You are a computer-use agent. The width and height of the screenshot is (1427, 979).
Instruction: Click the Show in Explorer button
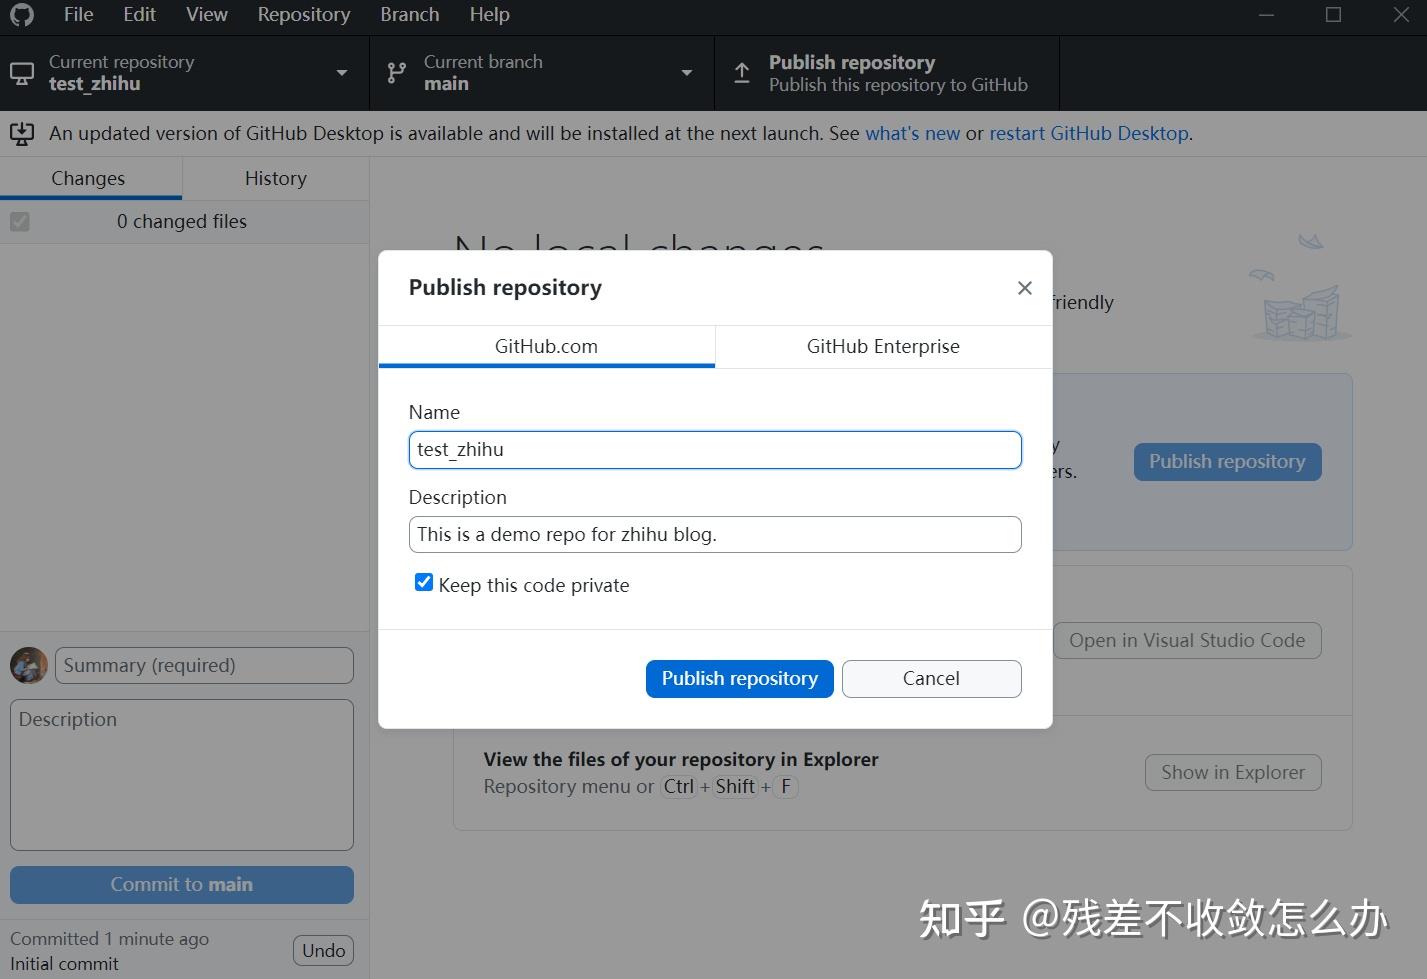tap(1232, 772)
